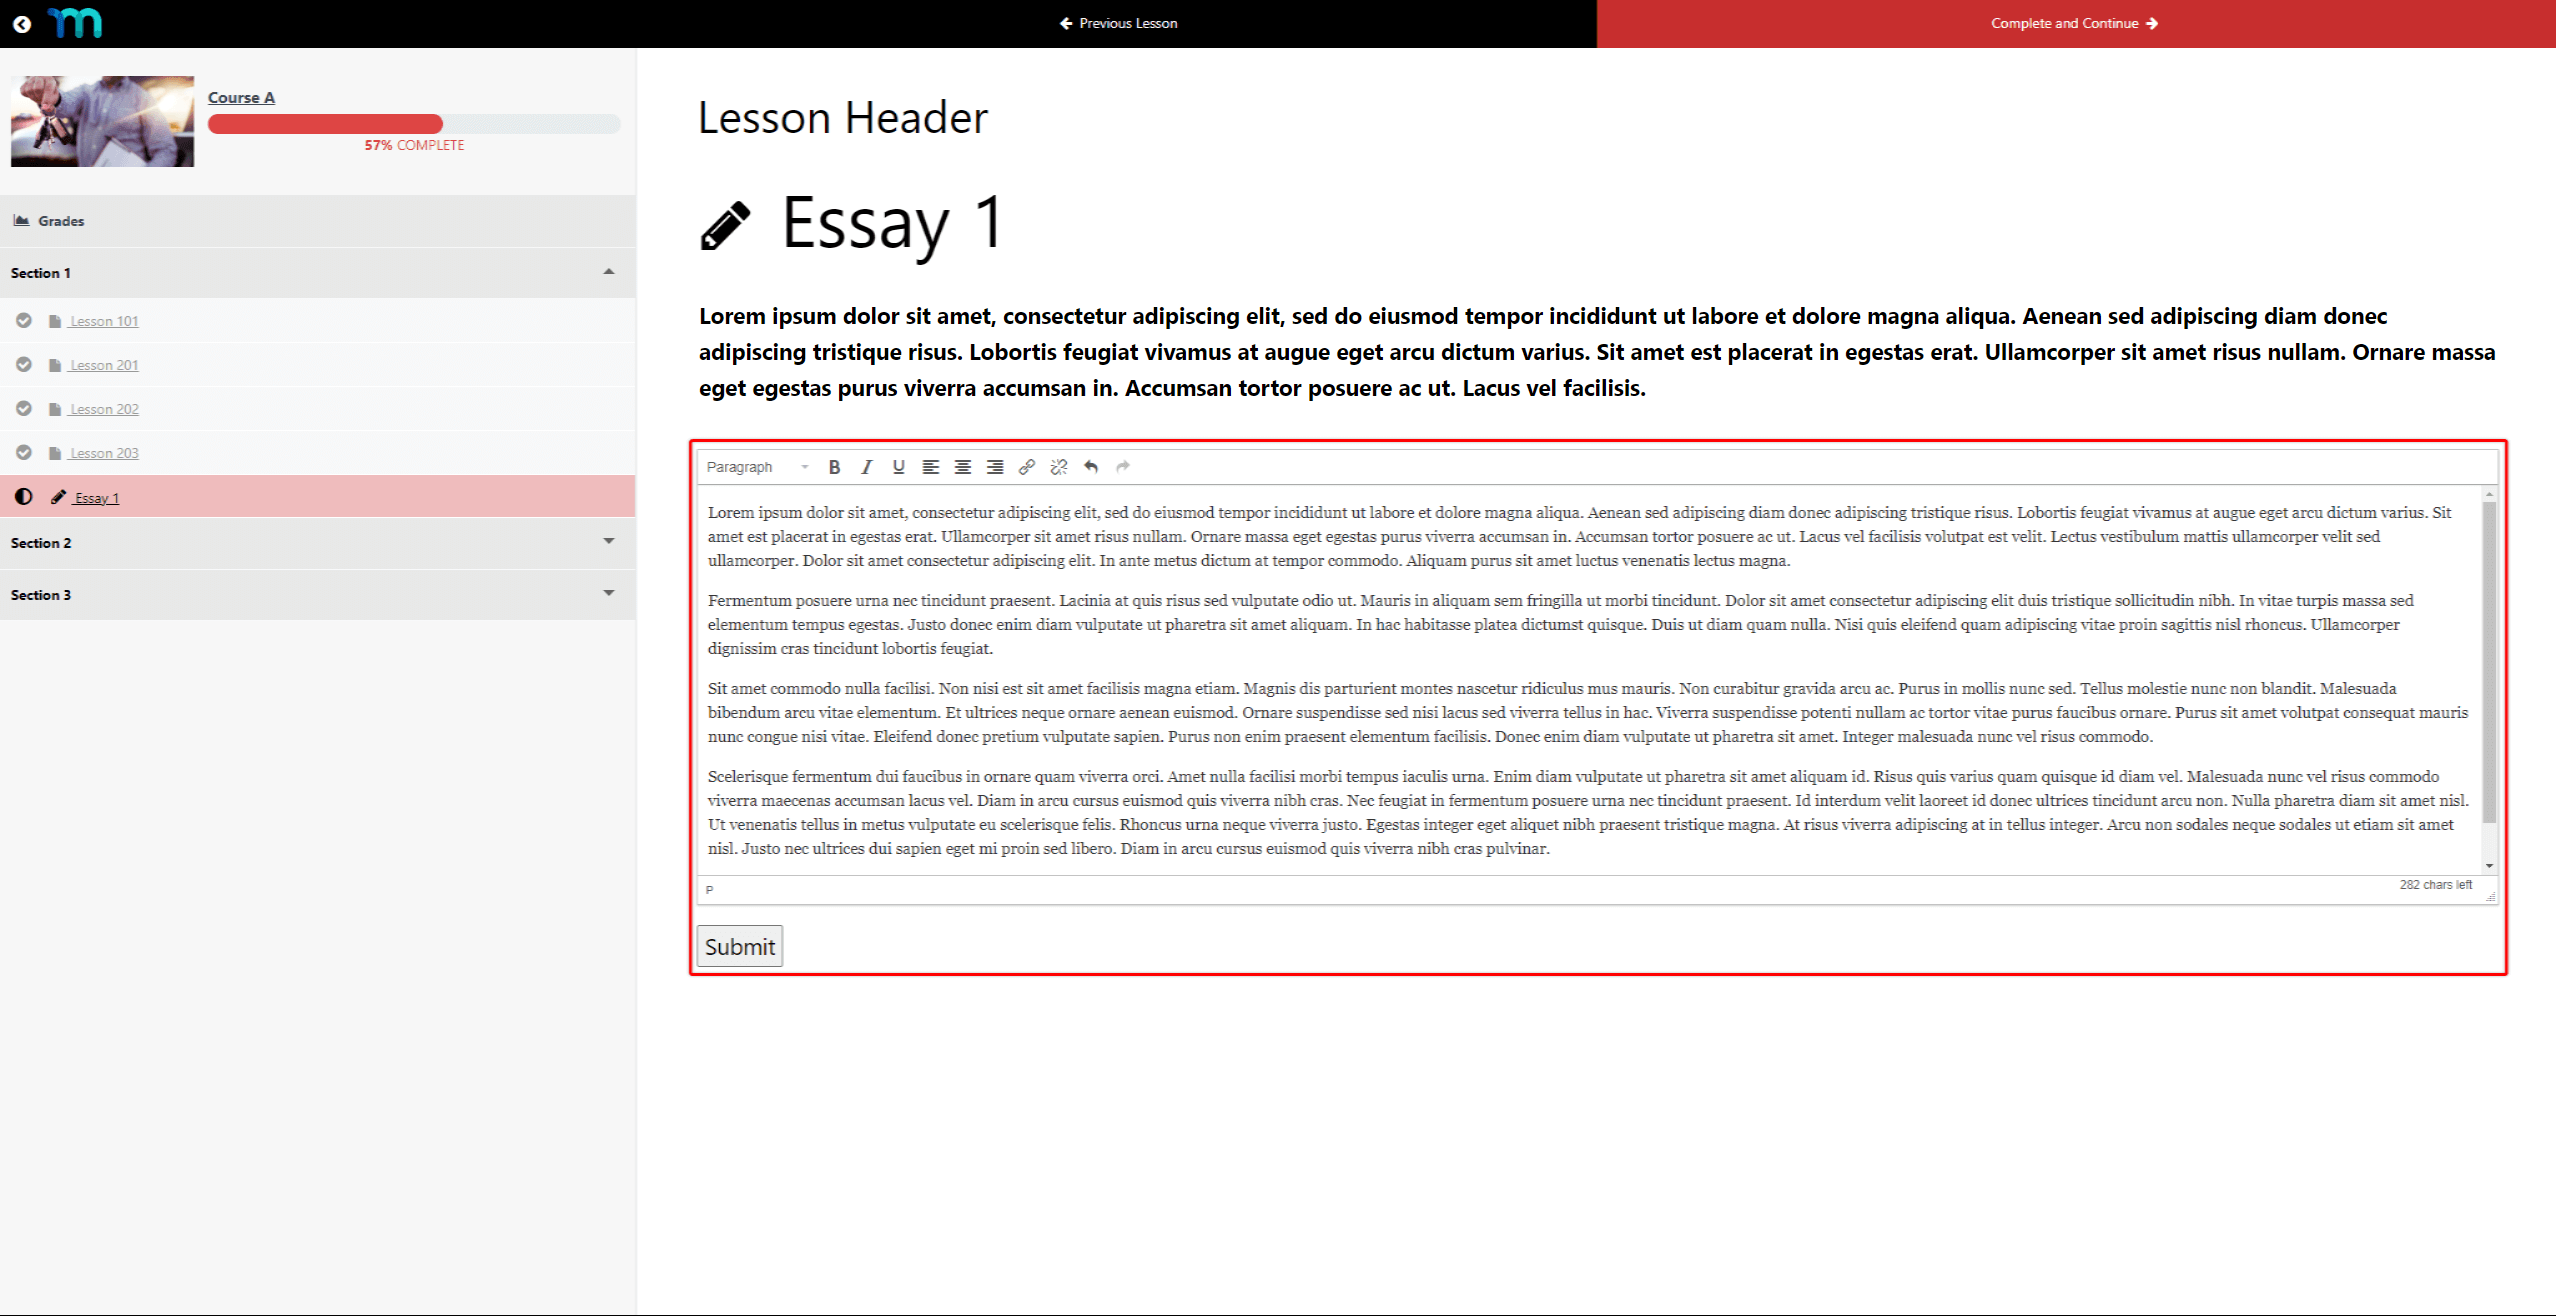
Task: Click the redo arrow icon
Action: tap(1123, 465)
